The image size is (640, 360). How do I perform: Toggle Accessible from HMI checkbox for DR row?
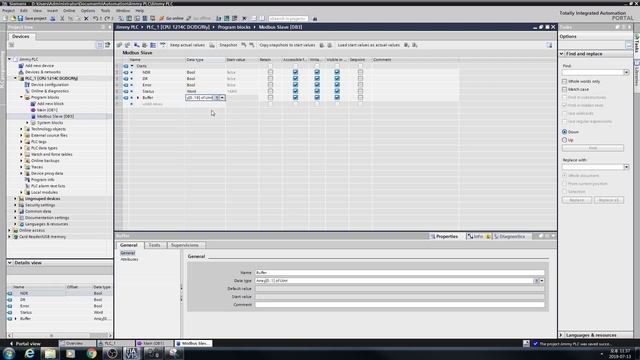click(295, 78)
